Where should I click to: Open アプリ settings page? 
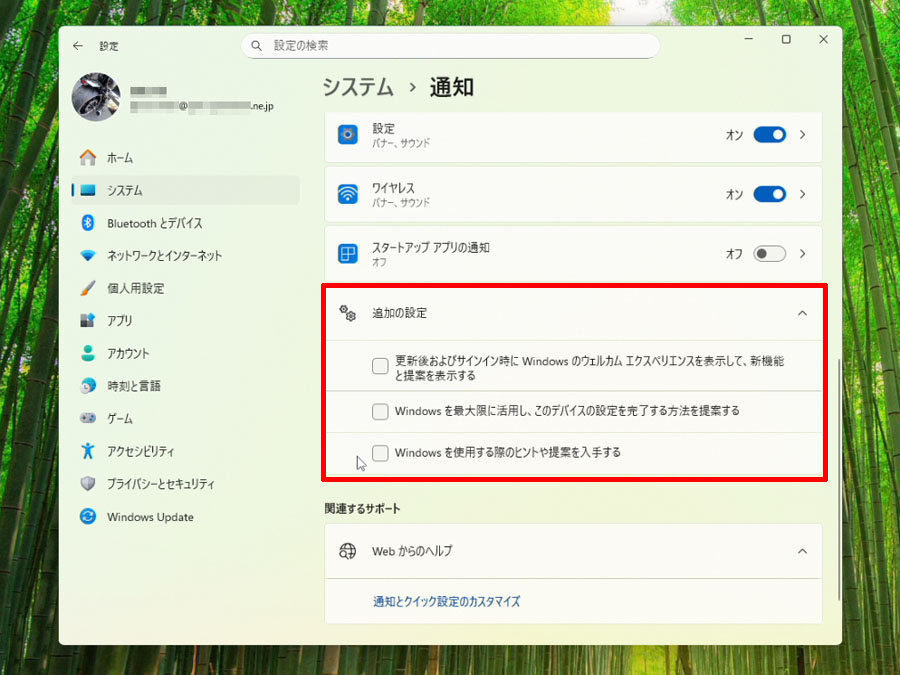(185, 320)
